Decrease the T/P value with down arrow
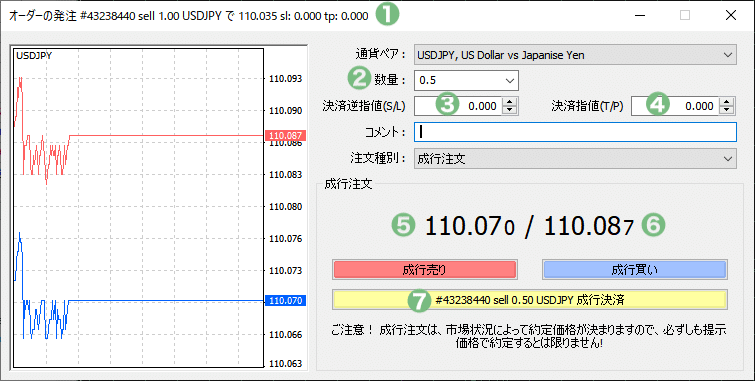 click(x=727, y=110)
